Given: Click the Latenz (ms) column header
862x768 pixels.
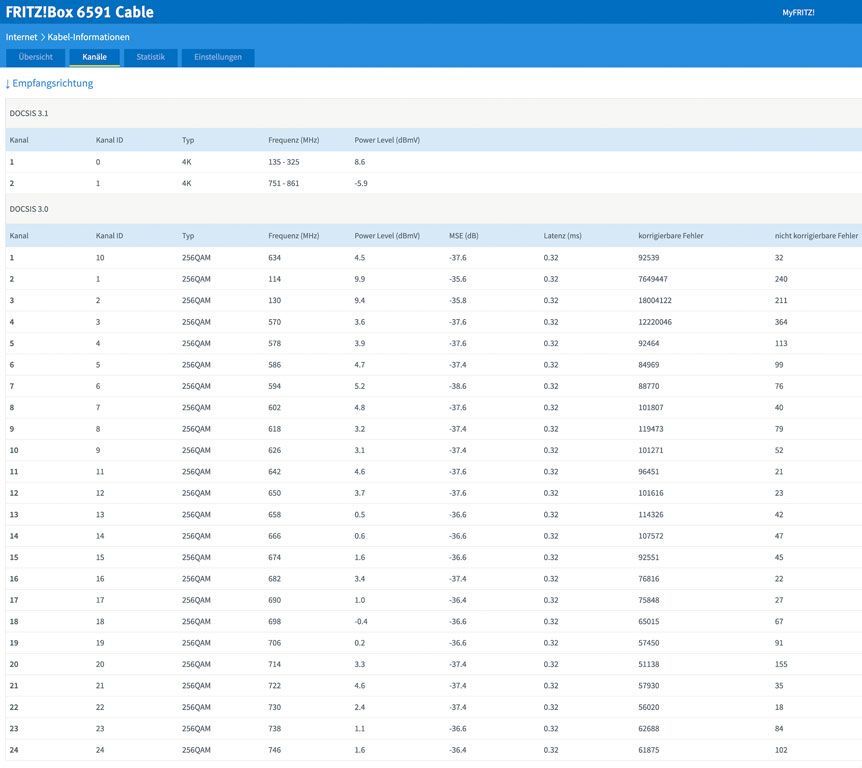Looking at the screenshot, I should pos(562,236).
